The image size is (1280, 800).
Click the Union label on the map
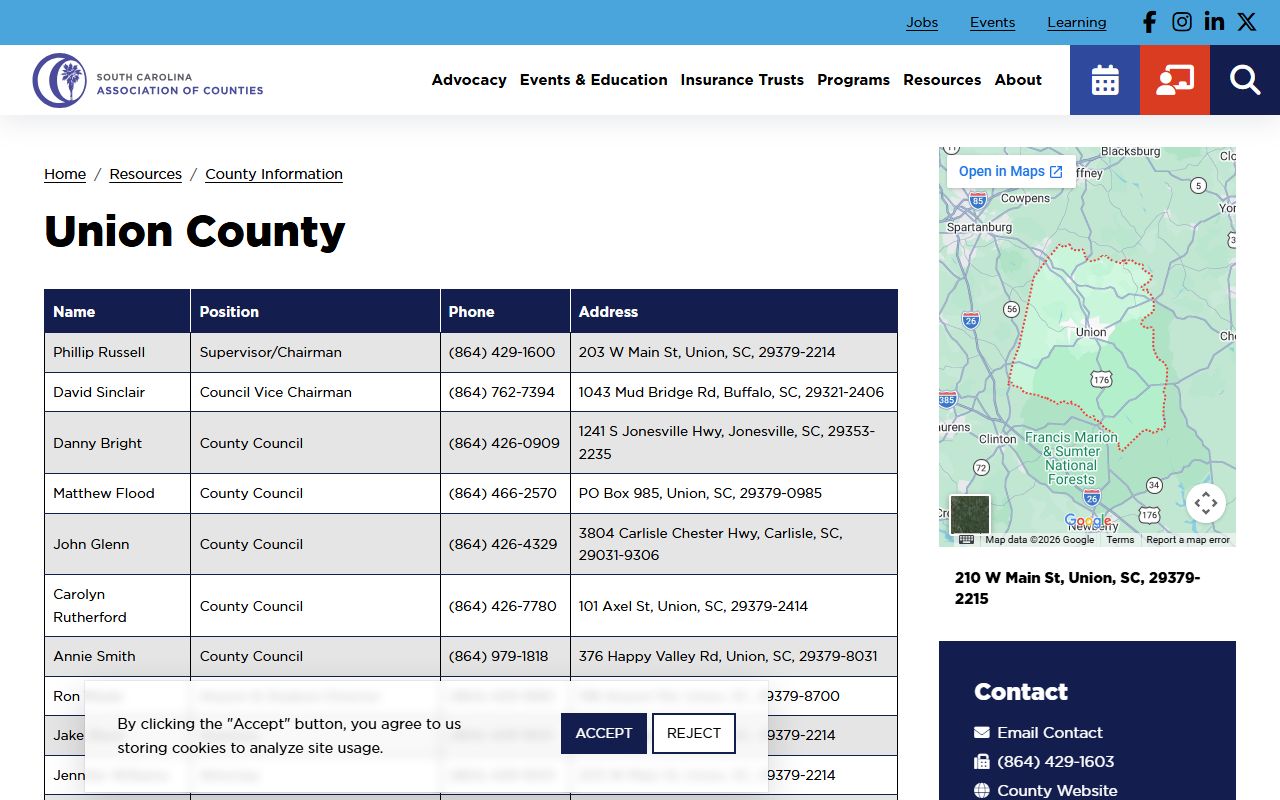tap(1091, 332)
